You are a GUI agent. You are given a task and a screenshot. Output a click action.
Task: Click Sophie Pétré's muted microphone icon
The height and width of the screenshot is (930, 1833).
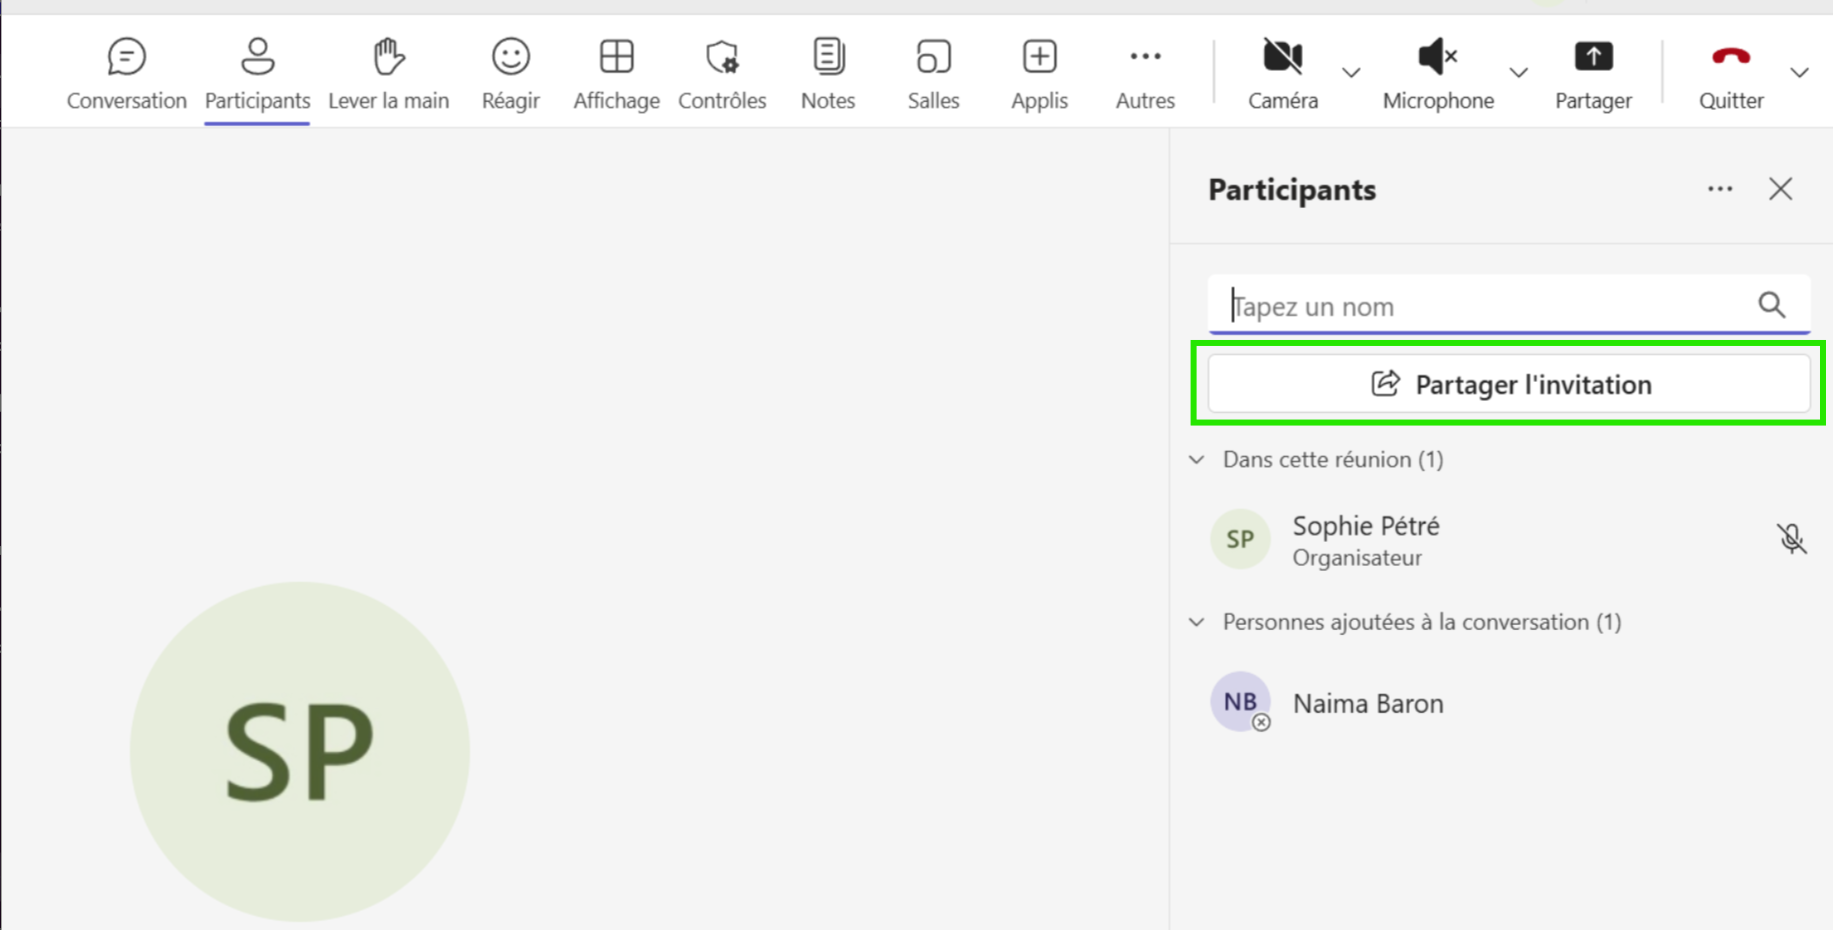[x=1791, y=539]
